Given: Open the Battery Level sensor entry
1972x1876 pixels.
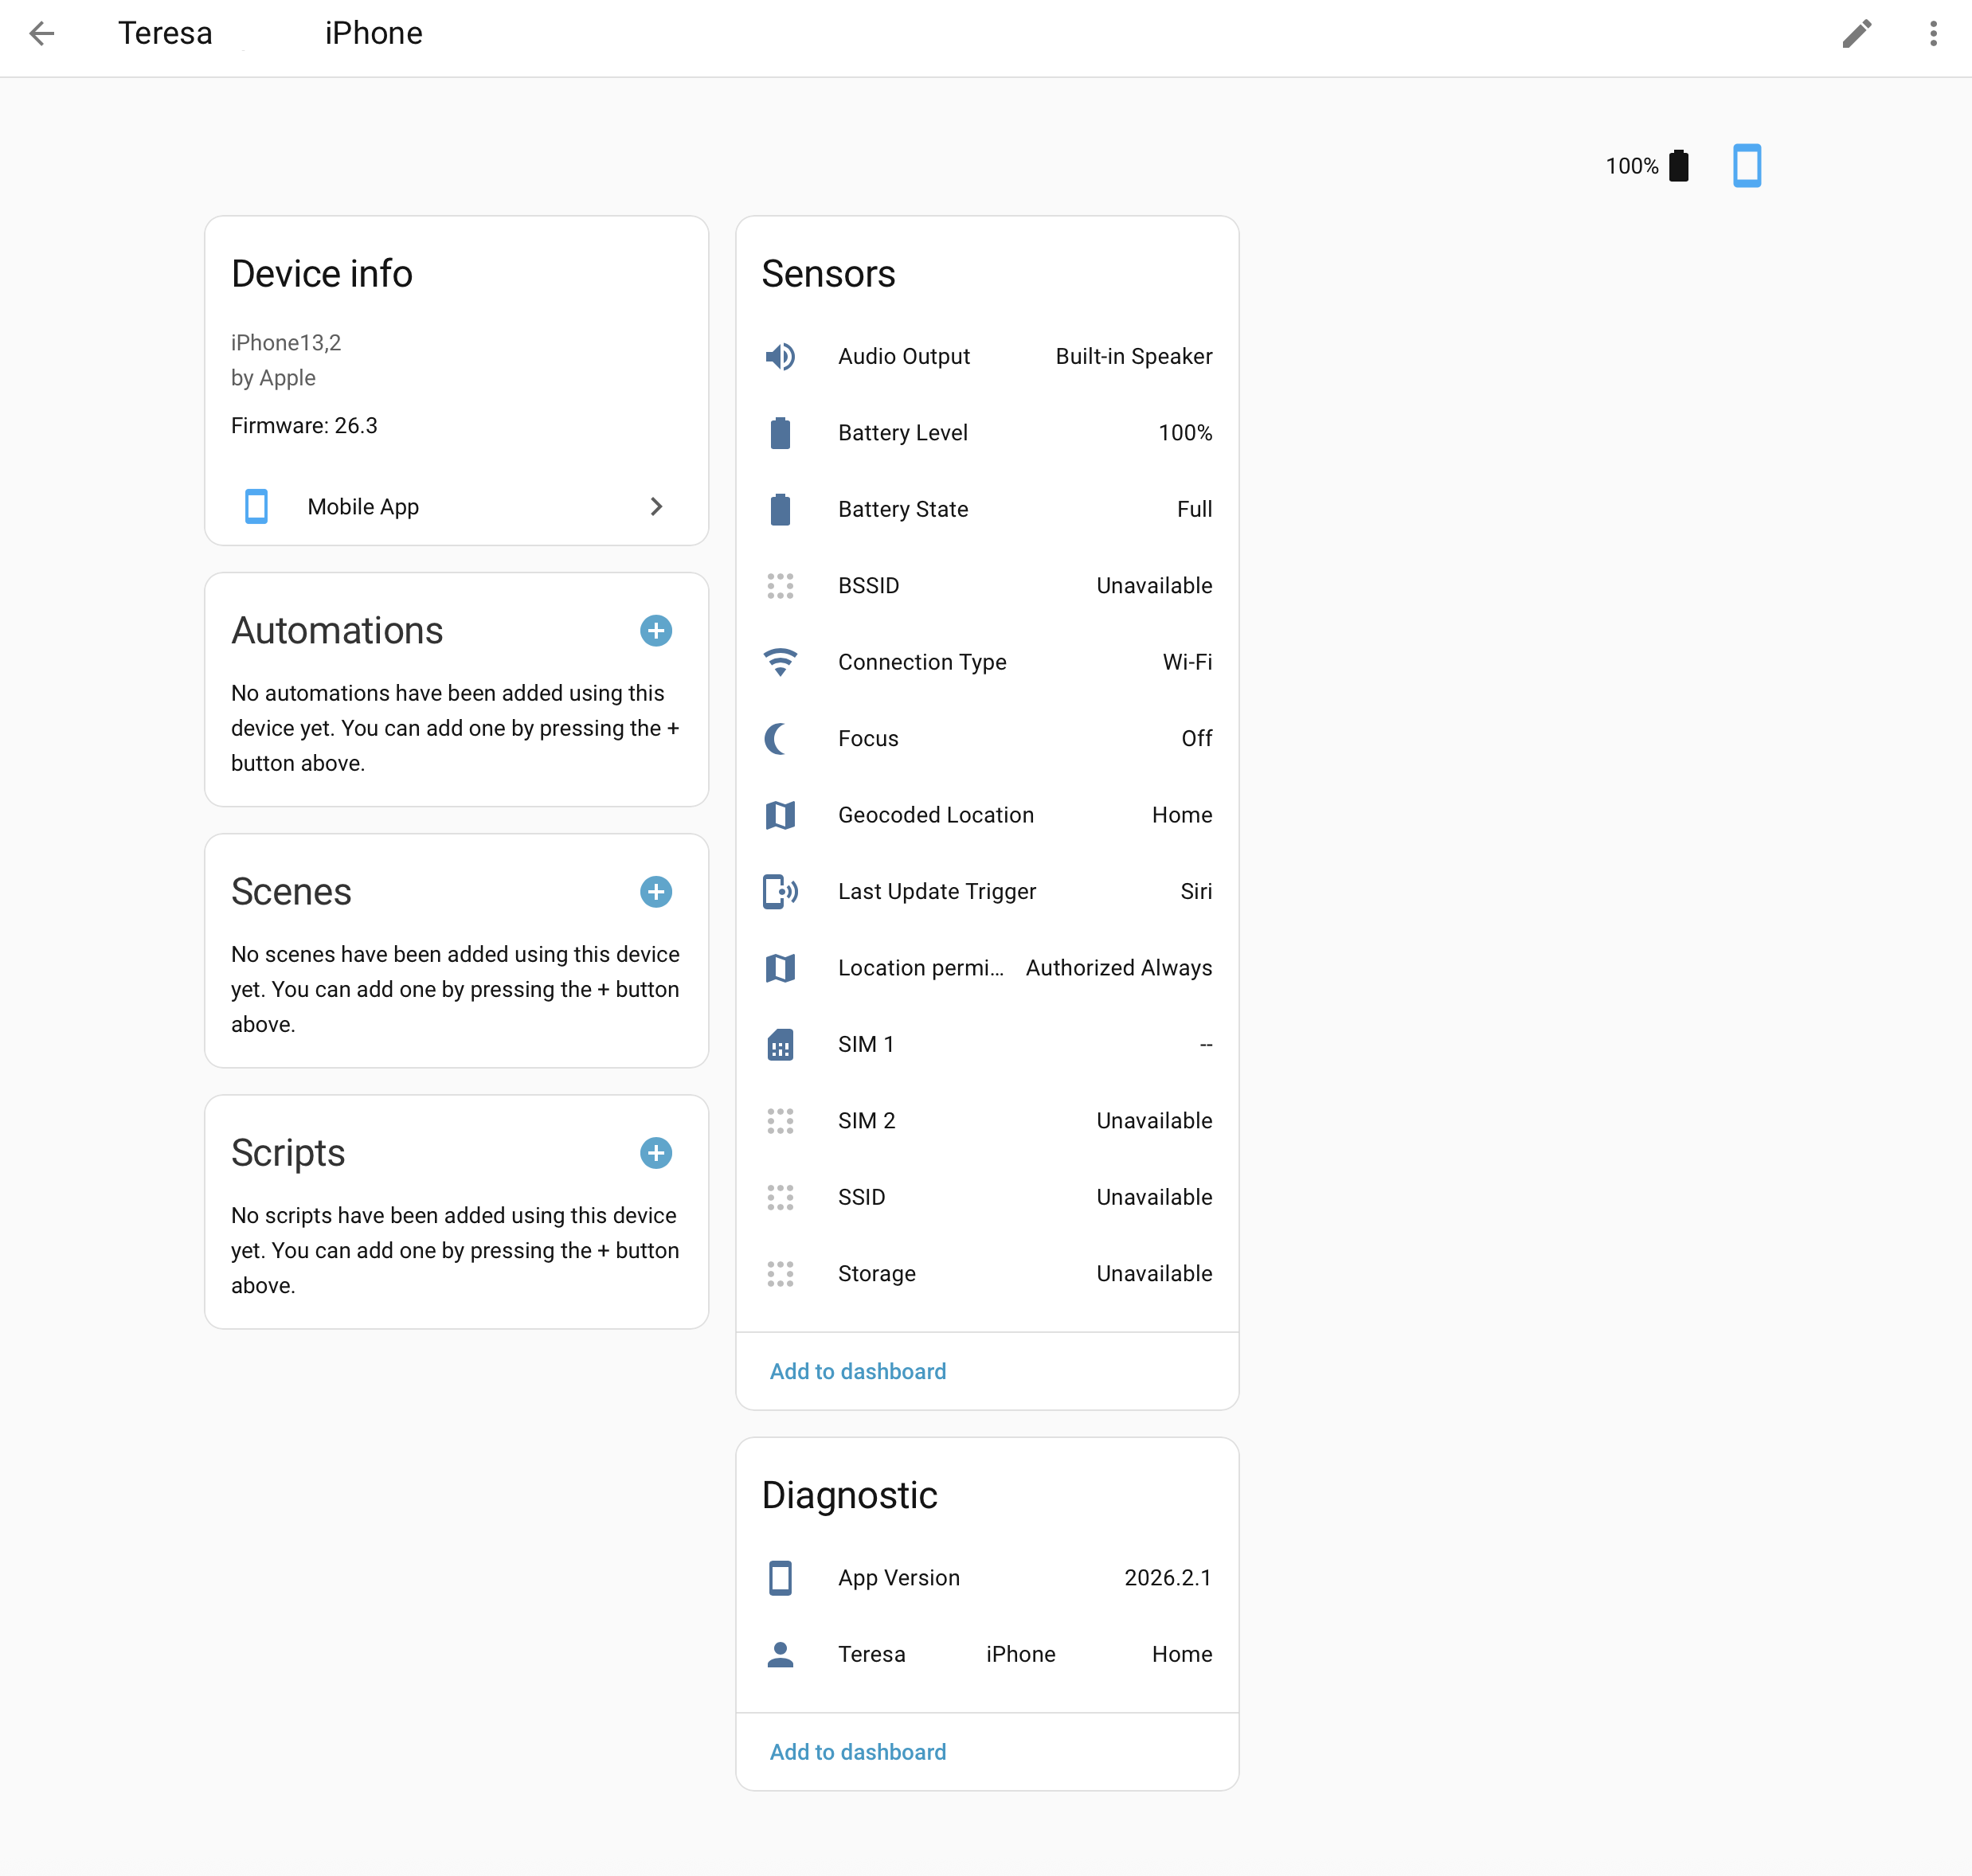Looking at the screenshot, I should (986, 433).
